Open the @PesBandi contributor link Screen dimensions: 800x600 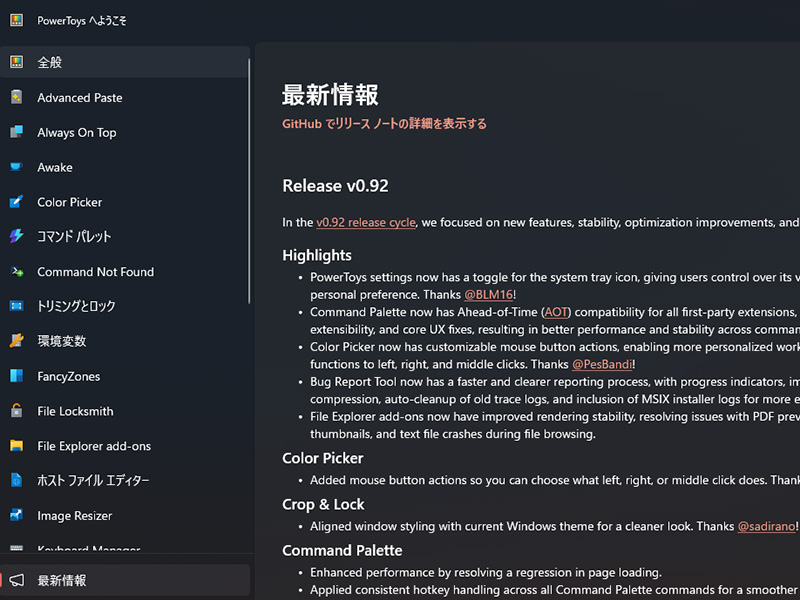coord(602,364)
